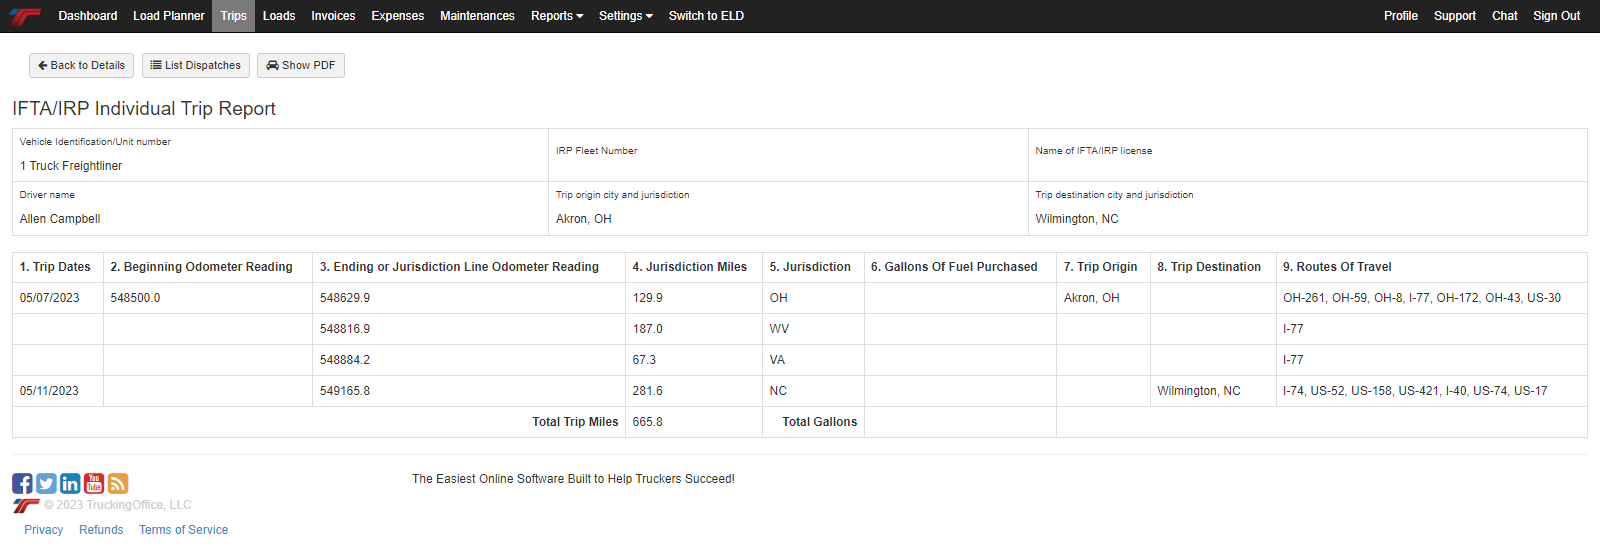Click the footer TruckingOffice logo icon
This screenshot has height=547, width=1600.
(x=26, y=506)
